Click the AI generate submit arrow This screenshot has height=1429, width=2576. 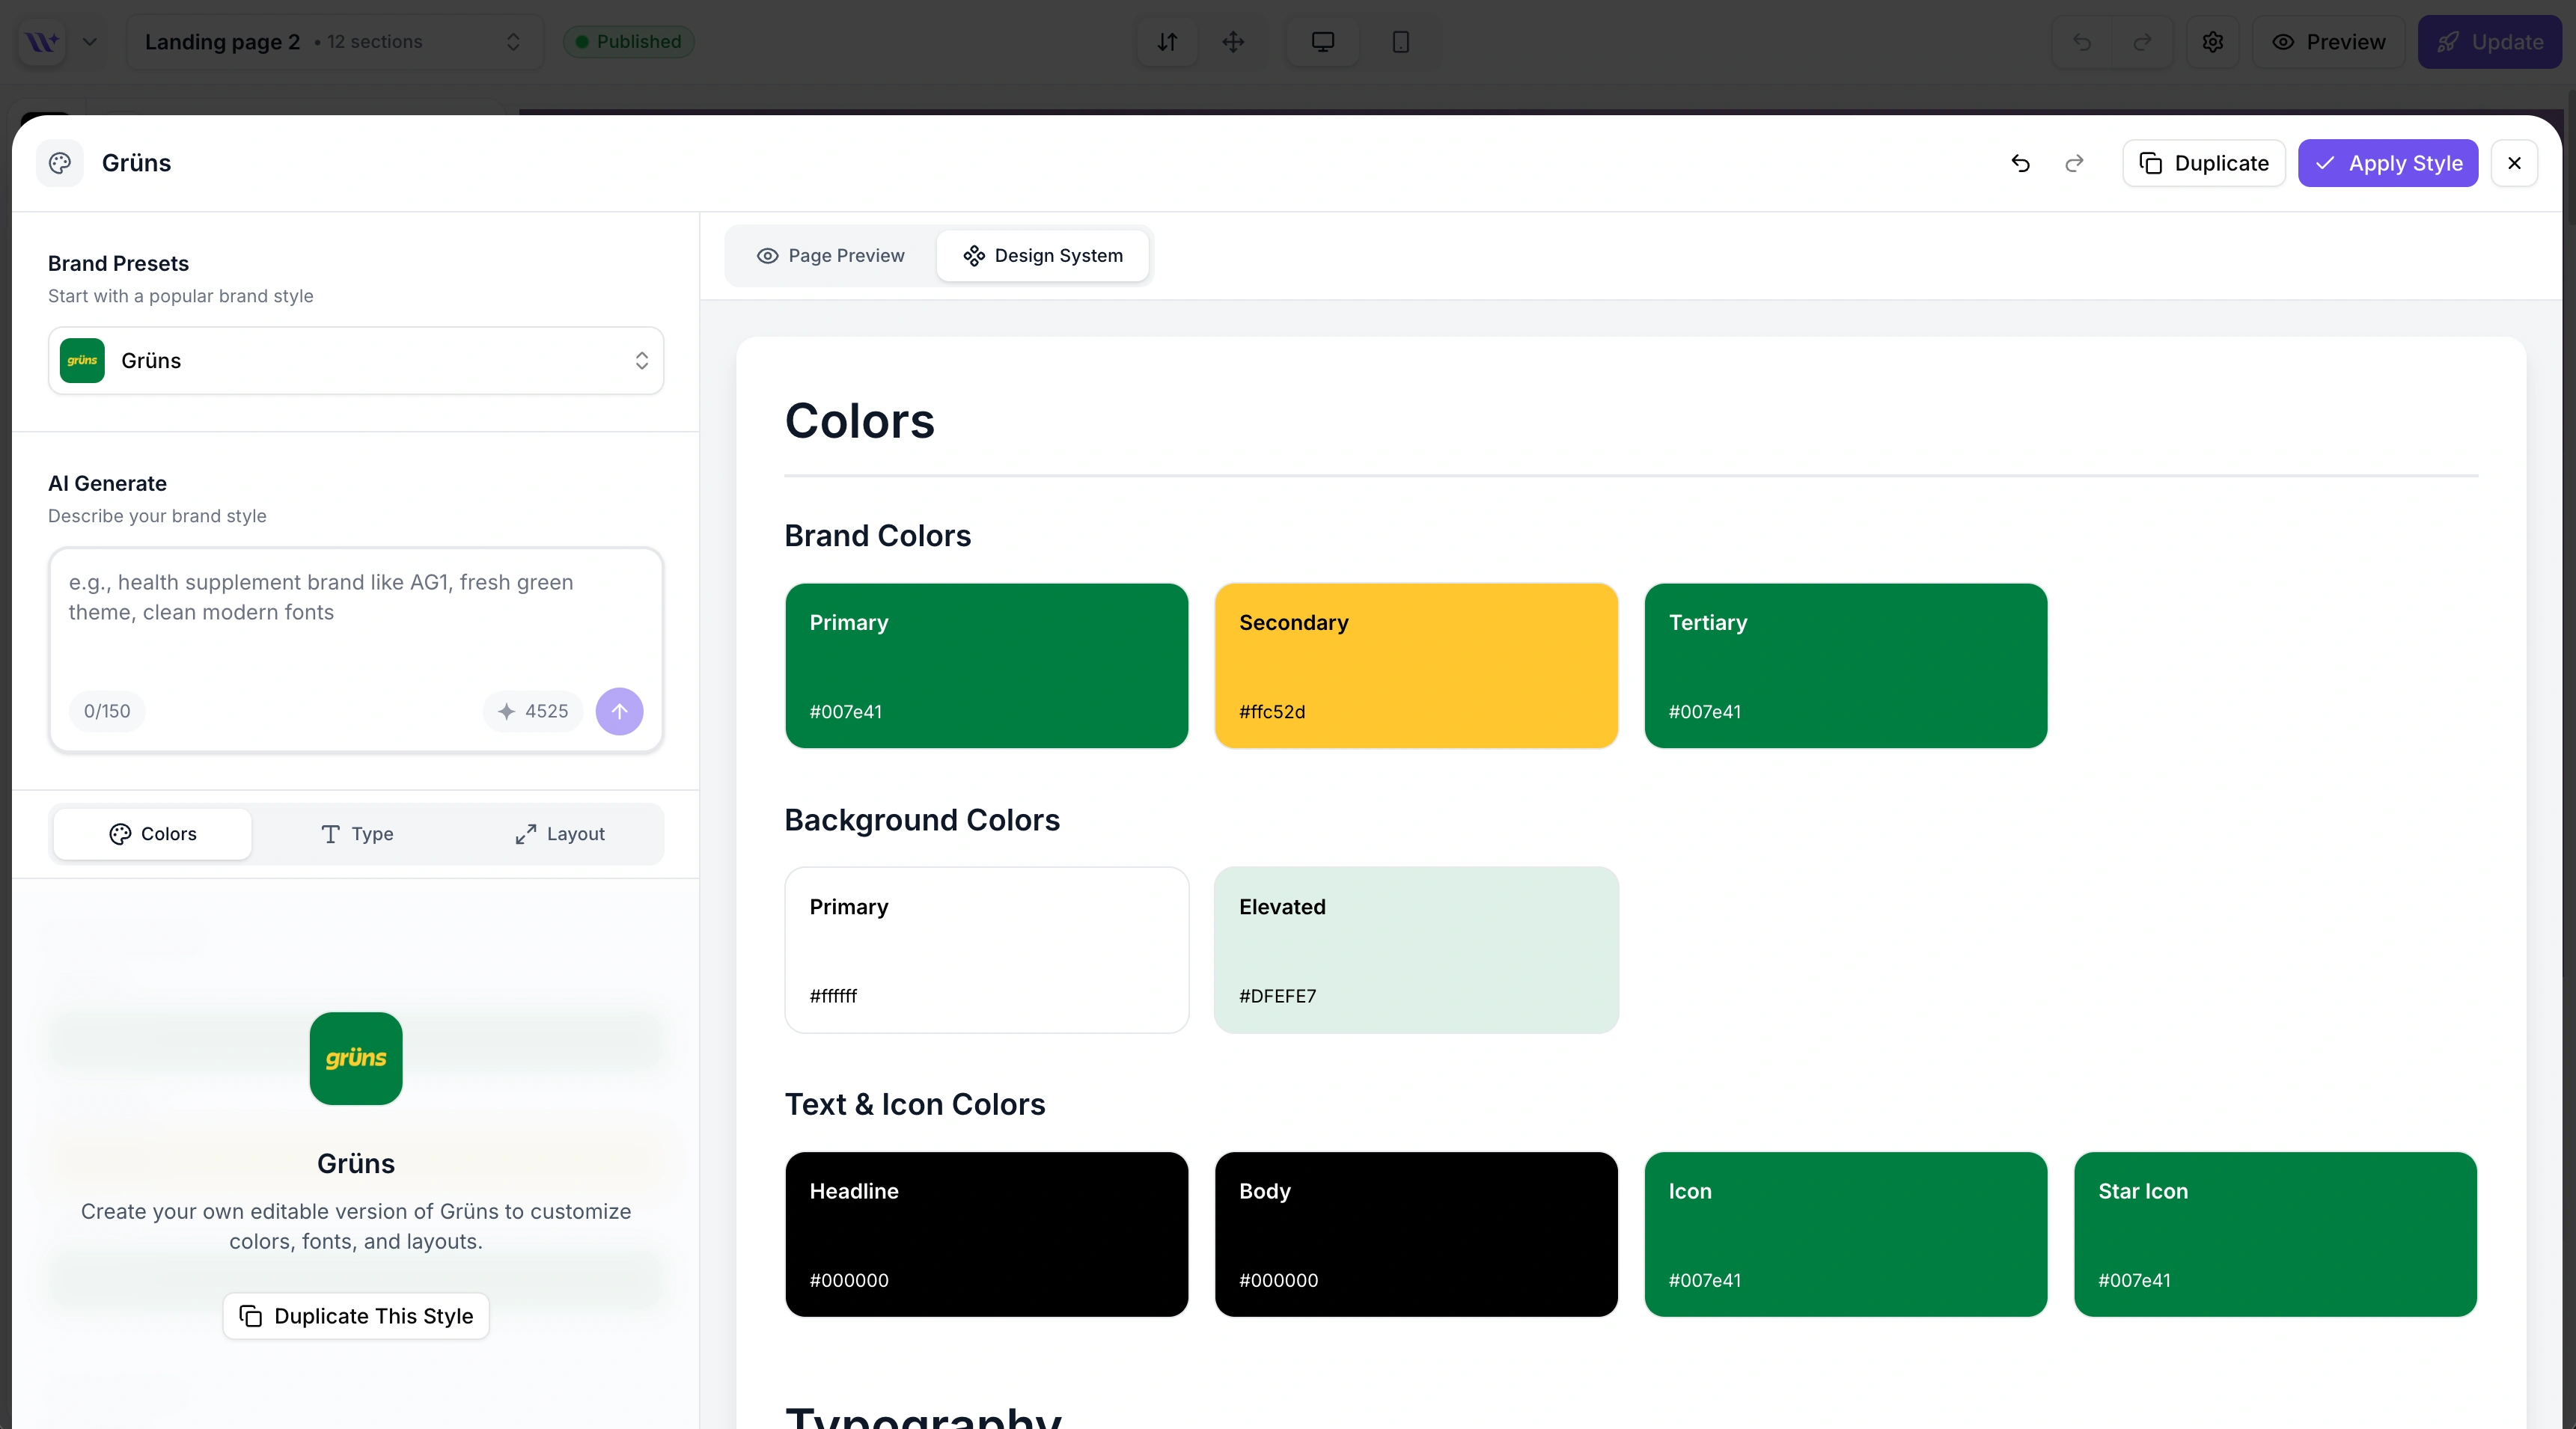(x=619, y=711)
